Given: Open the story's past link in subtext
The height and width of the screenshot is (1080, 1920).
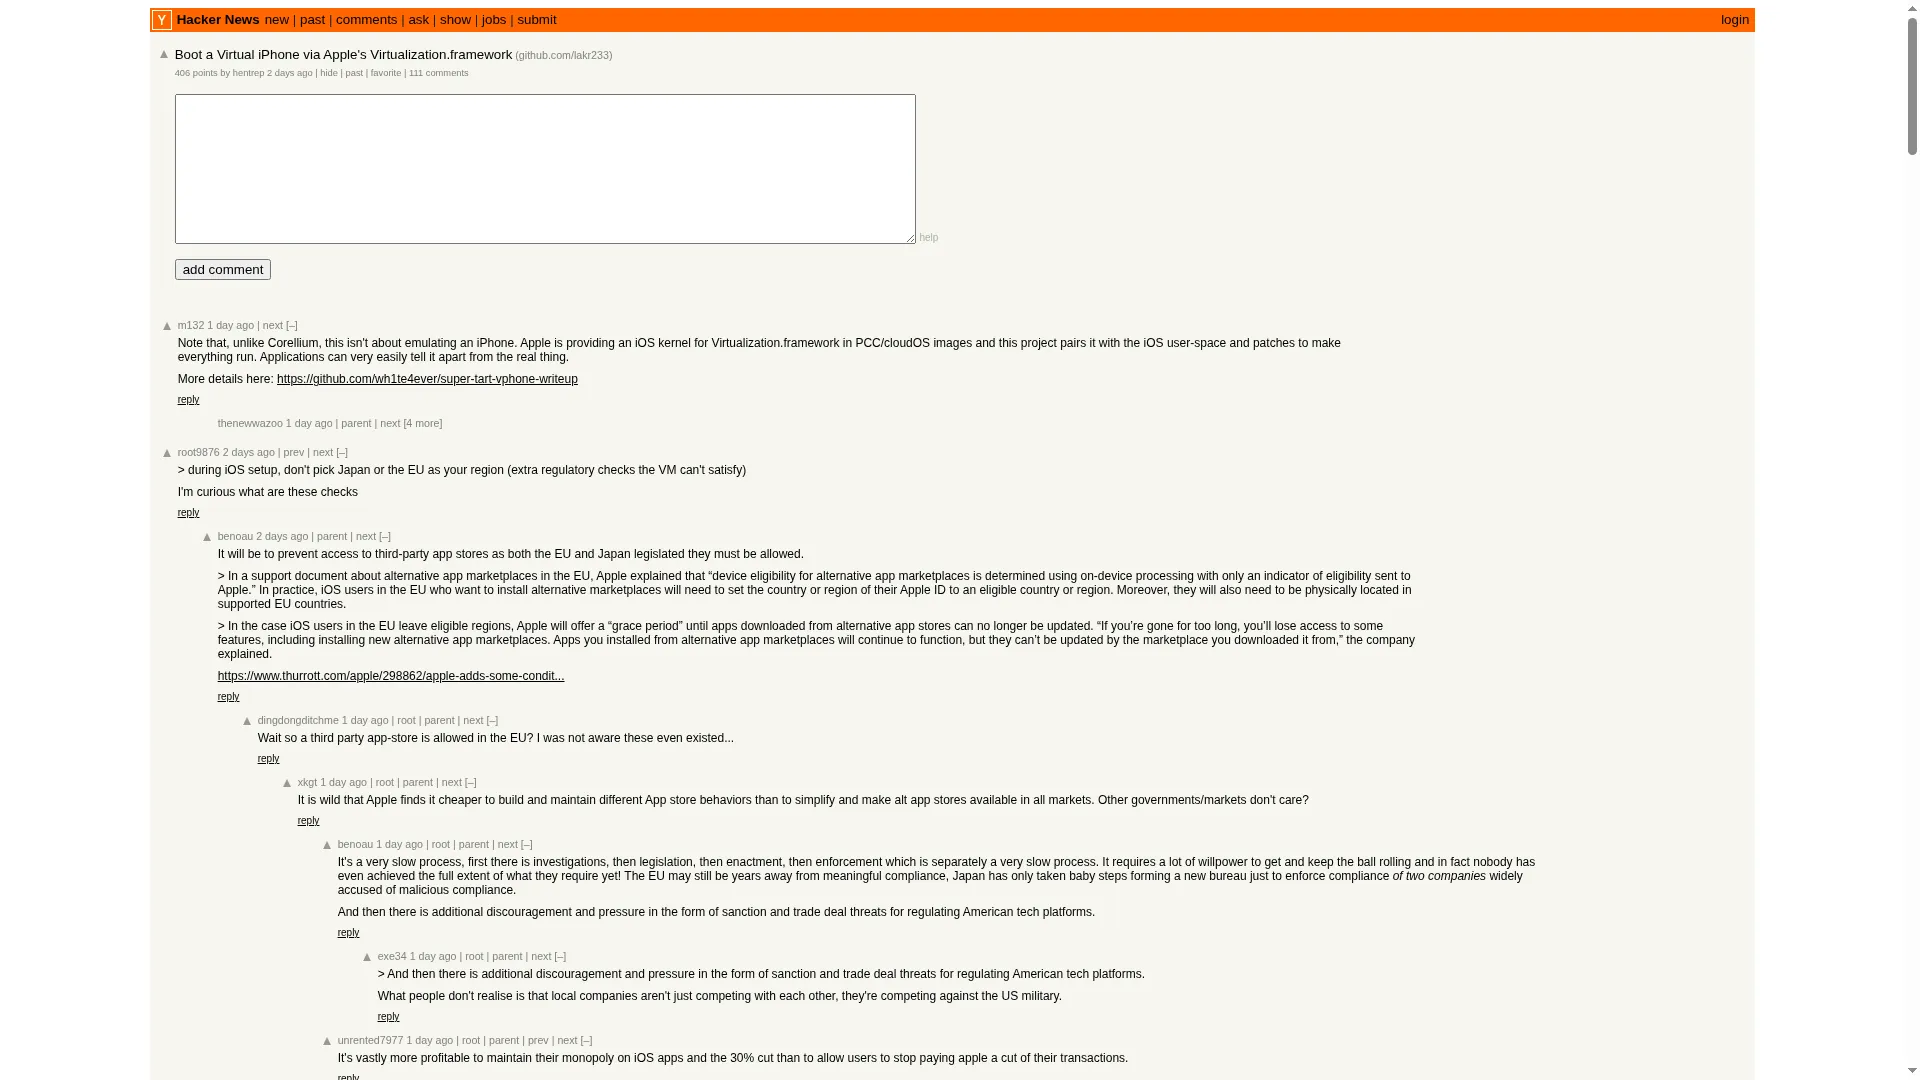Looking at the screenshot, I should pyautogui.click(x=354, y=73).
